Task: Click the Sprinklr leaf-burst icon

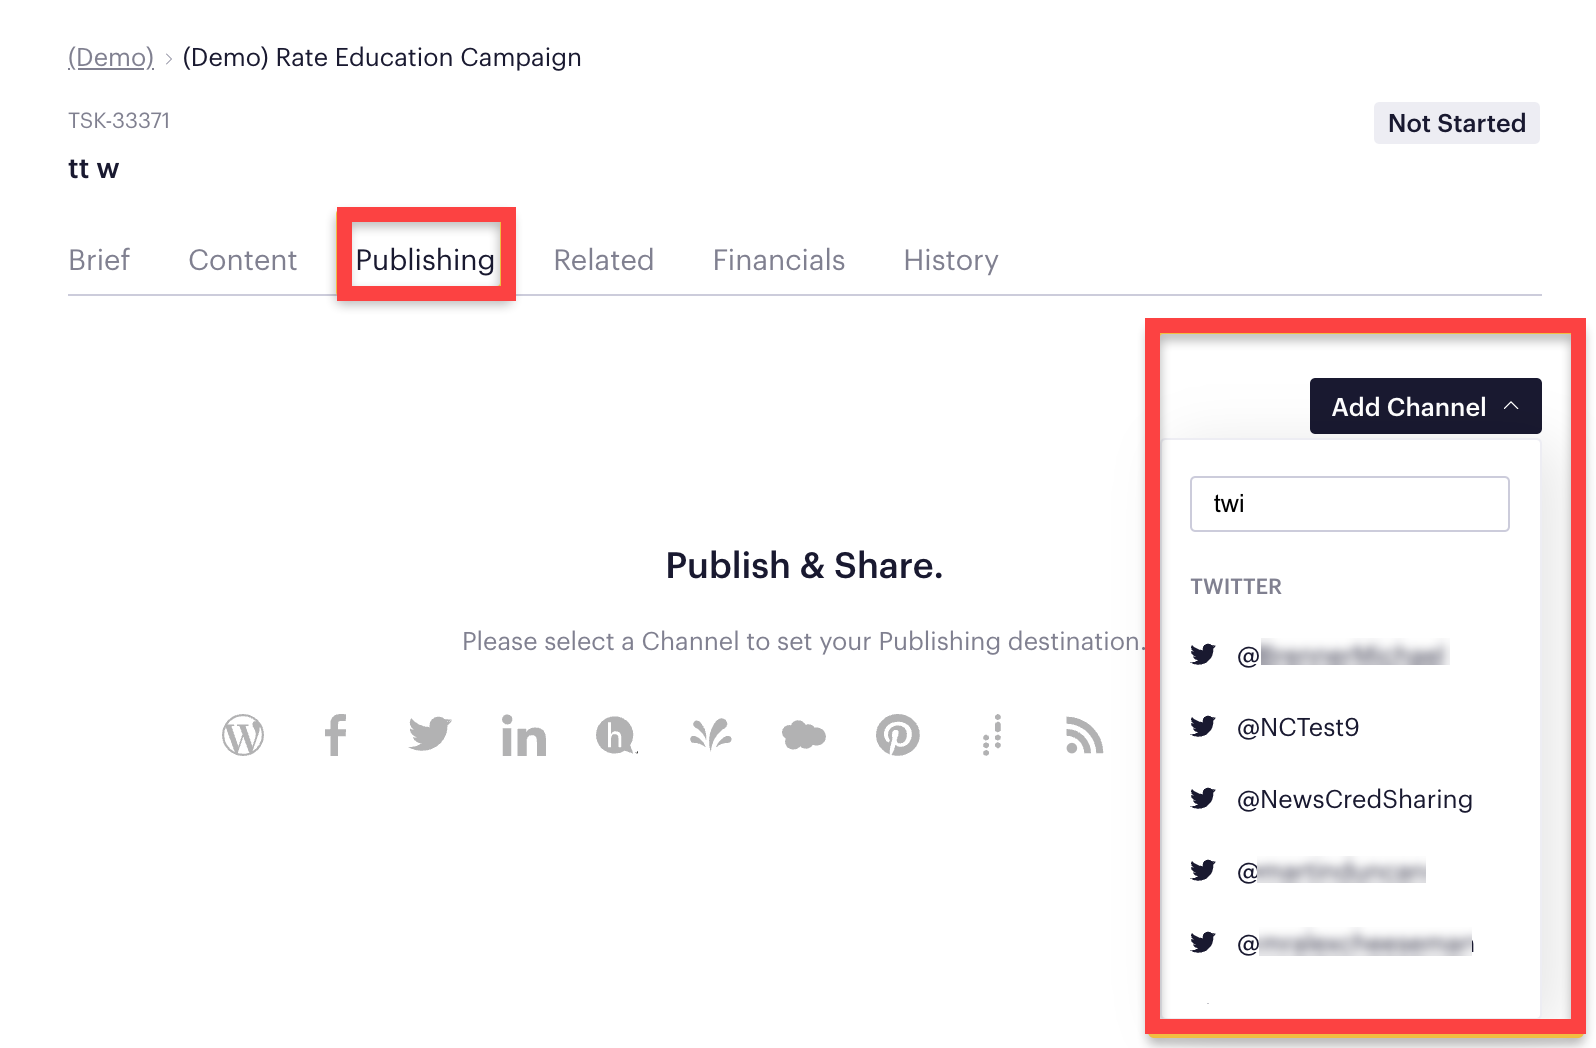Action: 711,736
